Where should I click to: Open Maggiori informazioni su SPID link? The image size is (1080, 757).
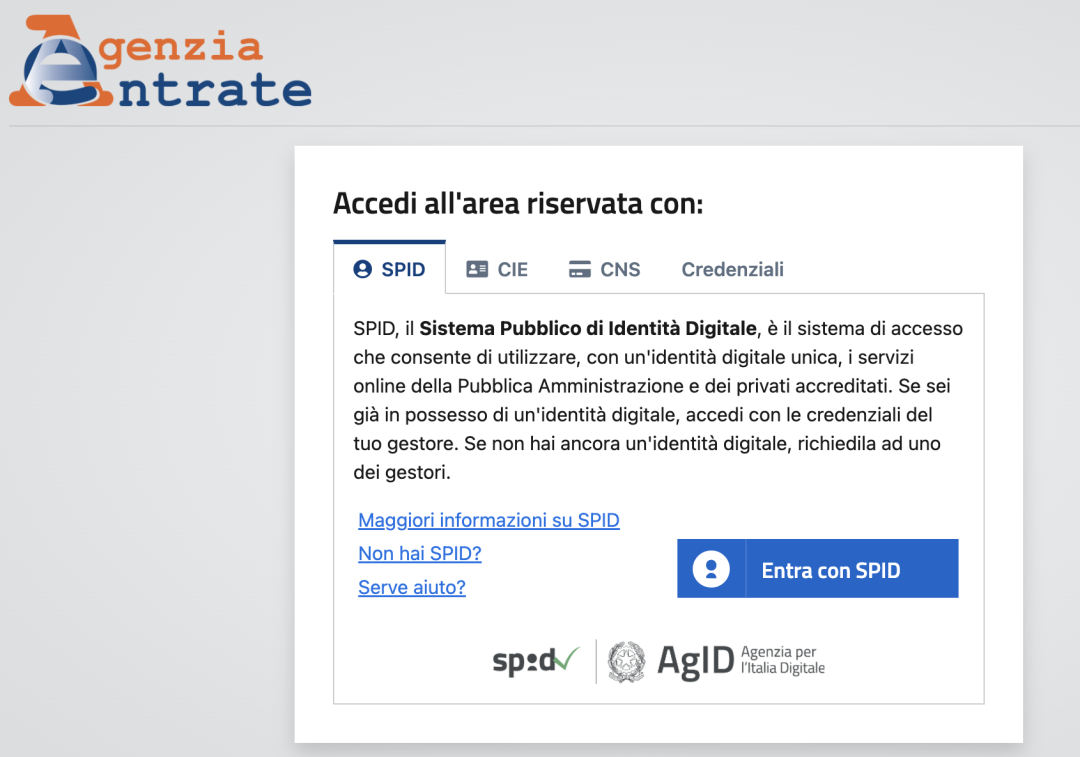coord(489,520)
